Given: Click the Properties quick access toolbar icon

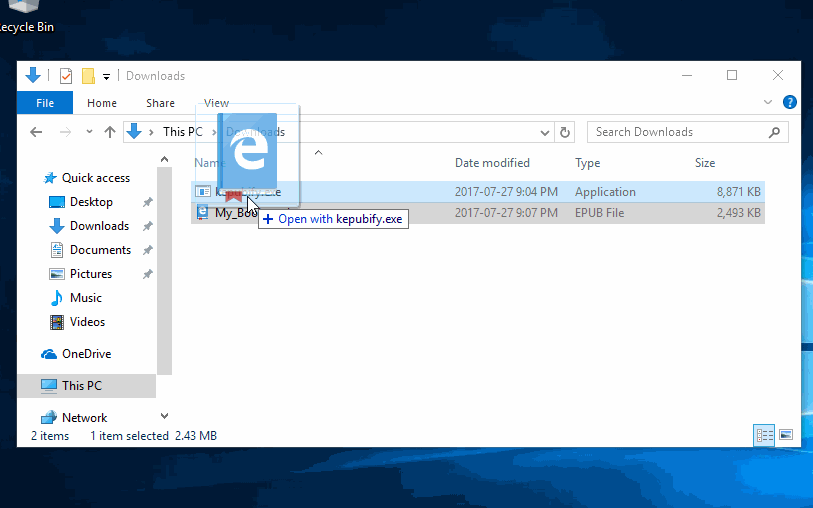Looking at the screenshot, I should click(66, 76).
